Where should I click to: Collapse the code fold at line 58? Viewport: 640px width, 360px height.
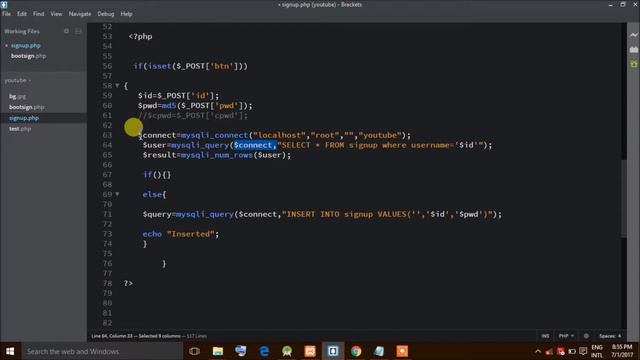pos(117,86)
